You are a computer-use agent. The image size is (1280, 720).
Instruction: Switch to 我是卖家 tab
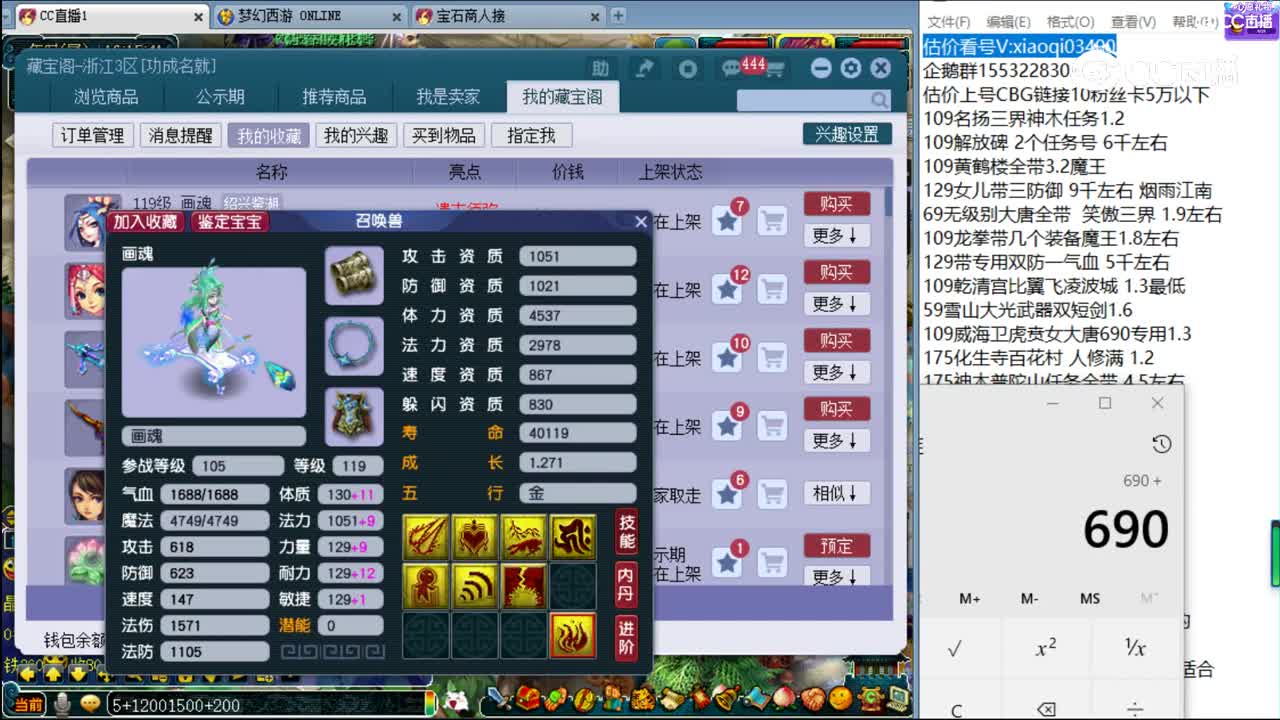tap(448, 97)
